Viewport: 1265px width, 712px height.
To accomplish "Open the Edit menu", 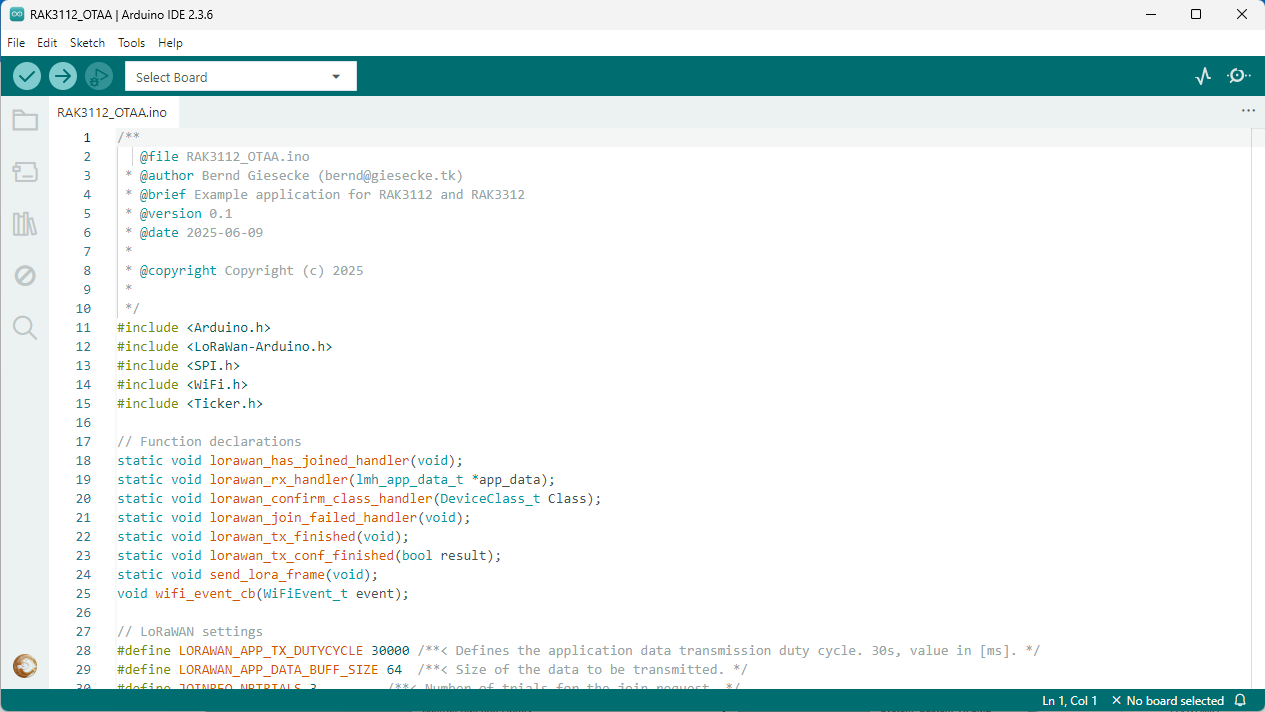I will click(47, 43).
